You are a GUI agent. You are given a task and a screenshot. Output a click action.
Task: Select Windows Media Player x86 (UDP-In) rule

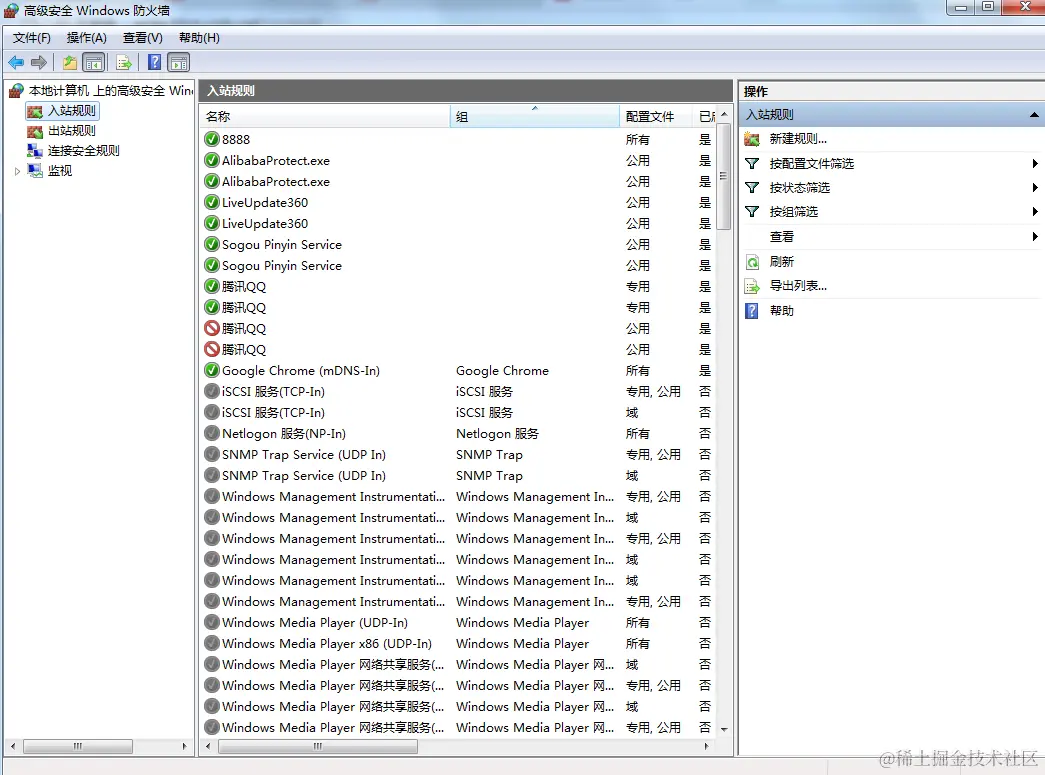pos(458,643)
